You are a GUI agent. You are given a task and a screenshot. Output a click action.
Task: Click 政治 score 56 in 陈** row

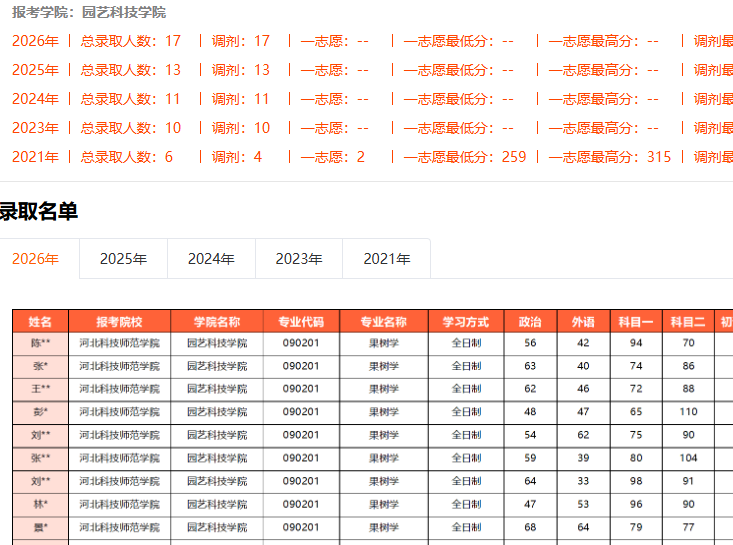click(x=530, y=343)
